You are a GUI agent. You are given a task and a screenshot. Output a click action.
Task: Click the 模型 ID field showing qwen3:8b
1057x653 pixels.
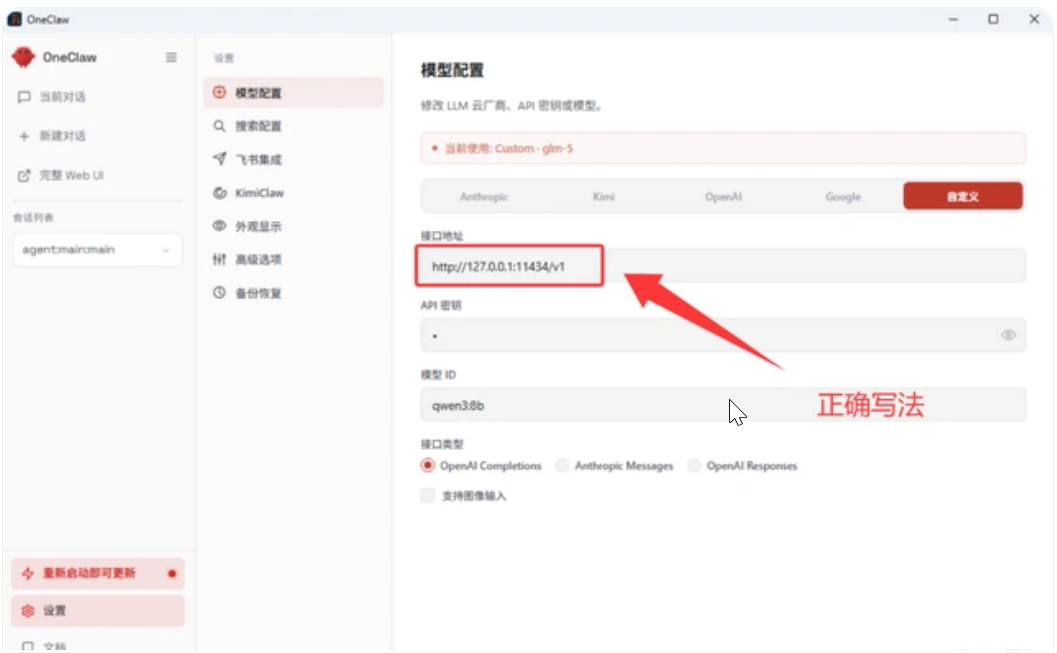point(723,405)
